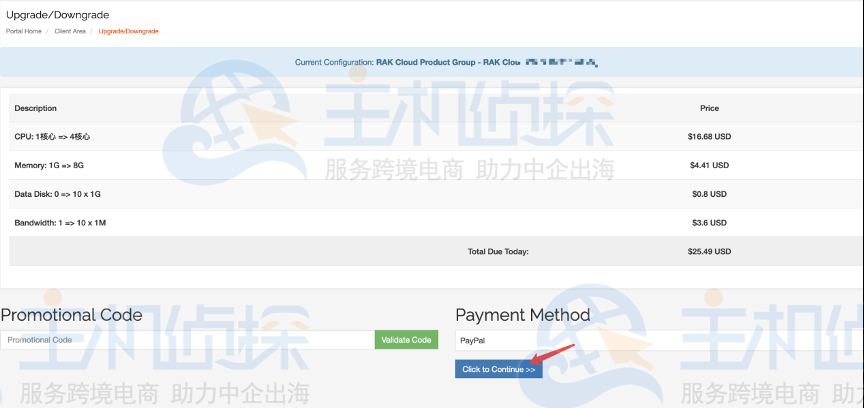This screenshot has width=864, height=408.
Task: Click the Upgrade/Downgrade page title
Action: [57, 15]
